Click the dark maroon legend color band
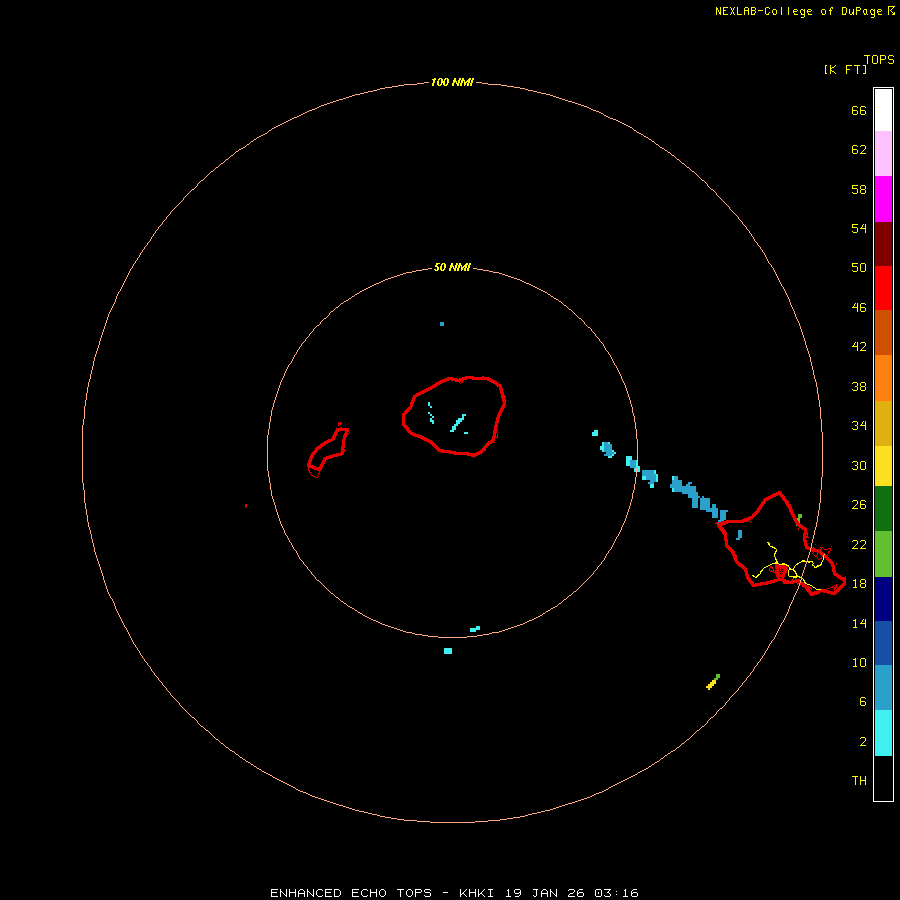 (883, 244)
